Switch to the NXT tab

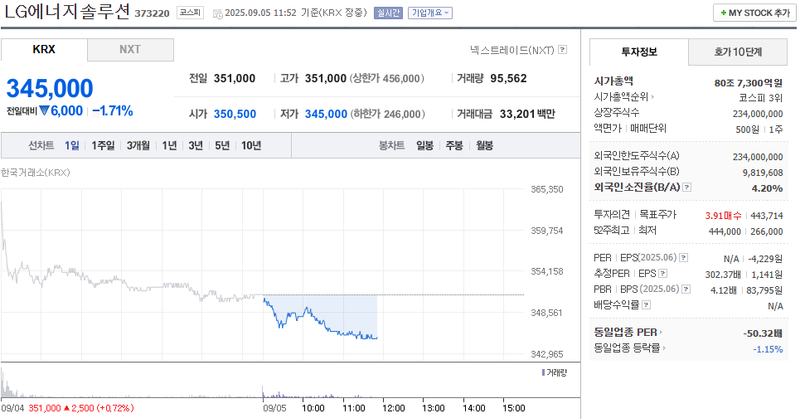[130, 50]
